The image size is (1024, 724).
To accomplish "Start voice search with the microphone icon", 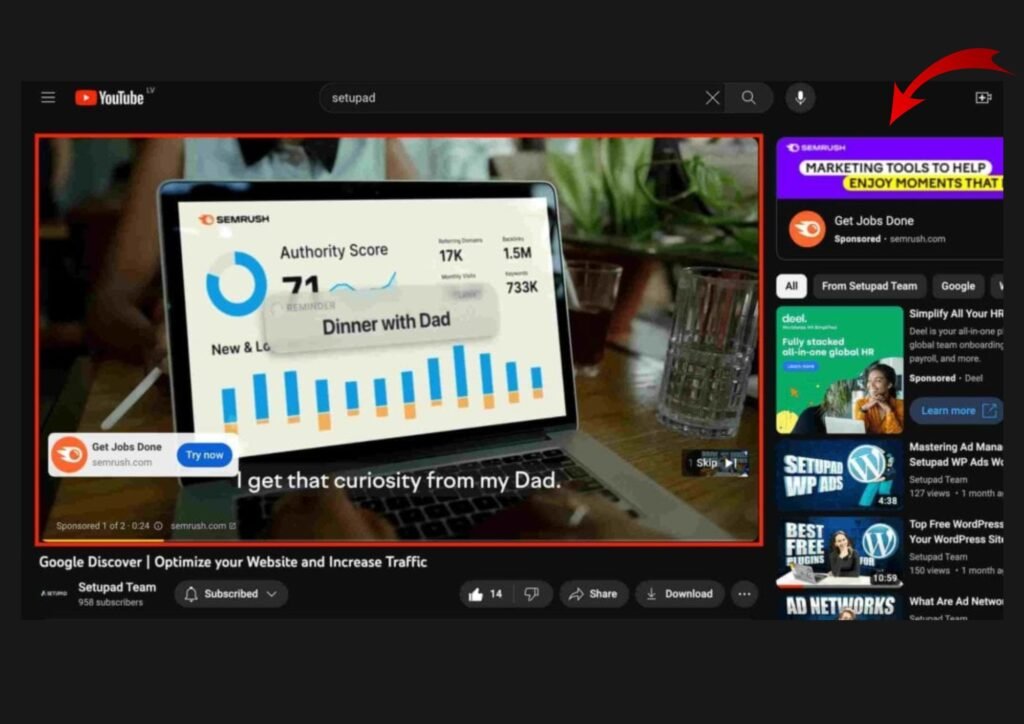I will pyautogui.click(x=799, y=98).
